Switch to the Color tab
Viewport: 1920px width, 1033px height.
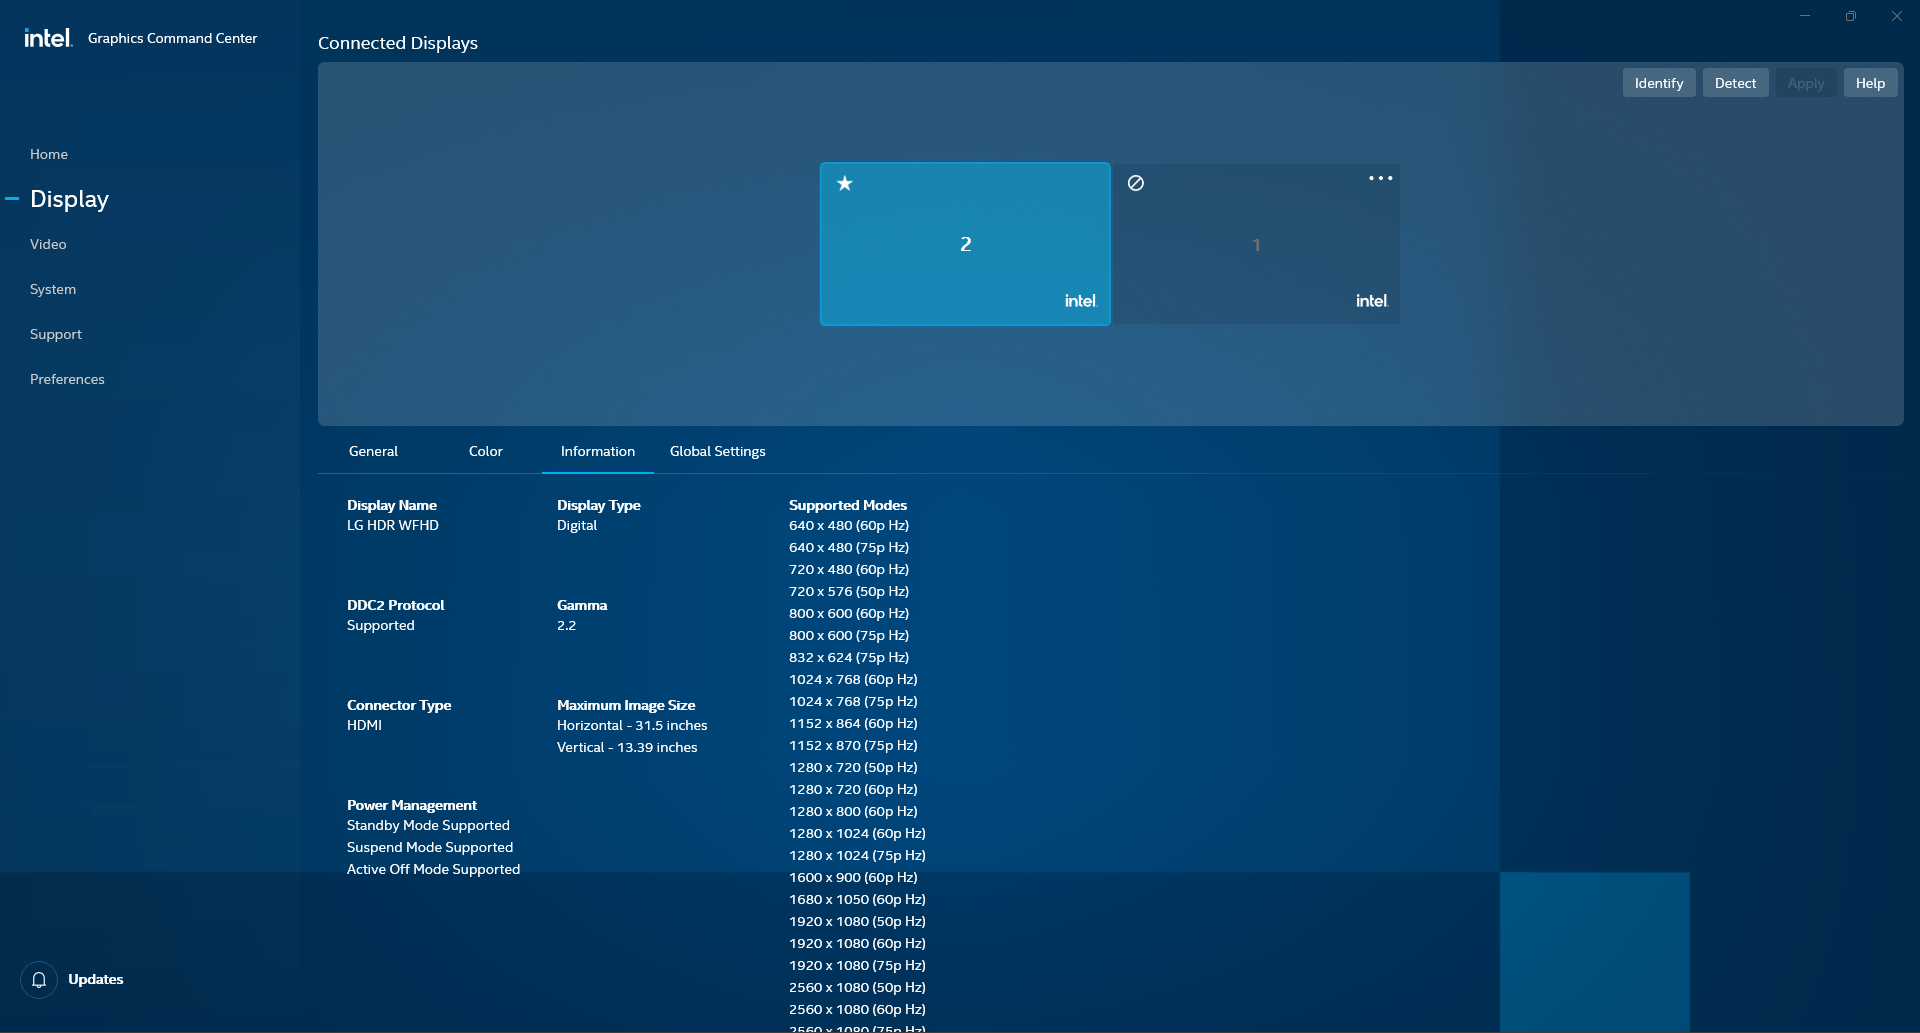pyautogui.click(x=486, y=451)
